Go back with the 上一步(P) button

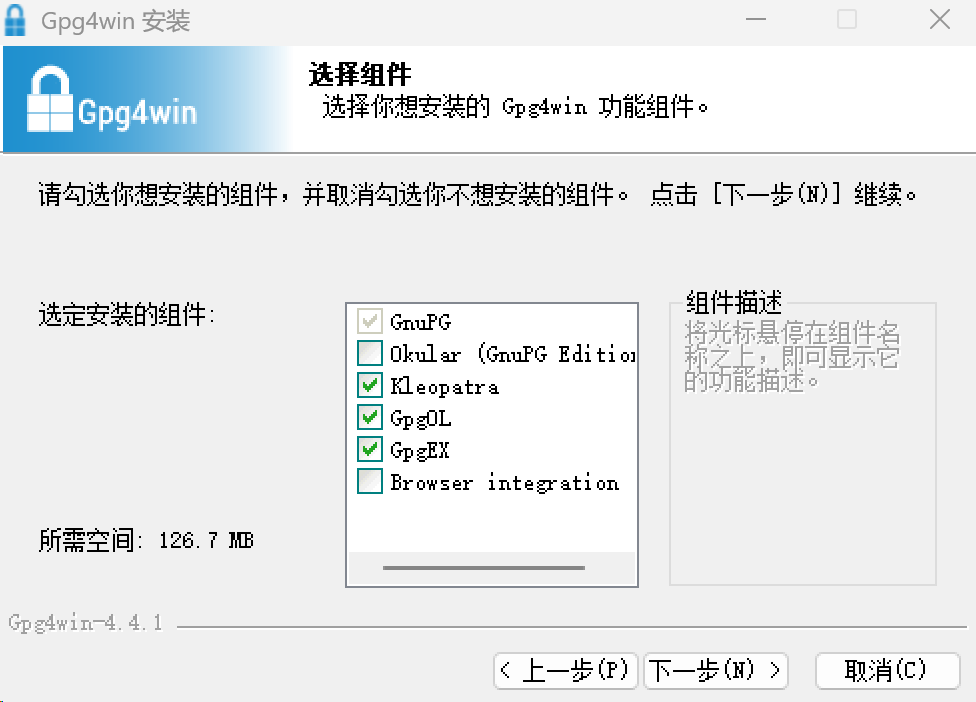click(566, 670)
